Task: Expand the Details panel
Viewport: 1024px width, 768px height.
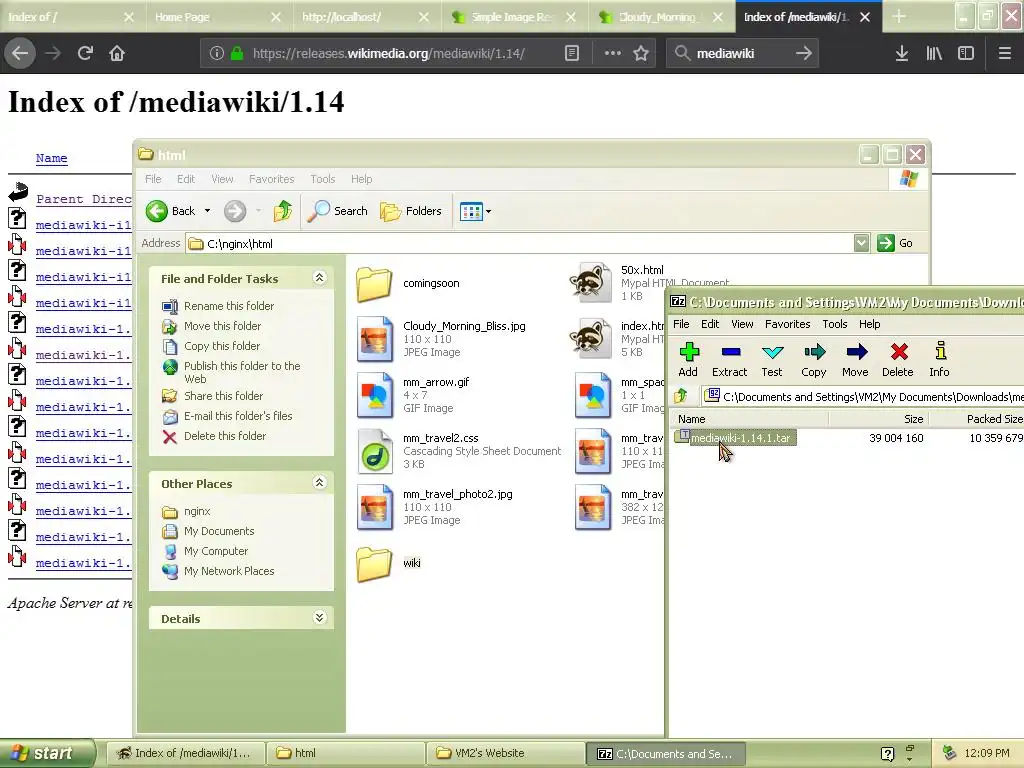Action: coord(319,617)
